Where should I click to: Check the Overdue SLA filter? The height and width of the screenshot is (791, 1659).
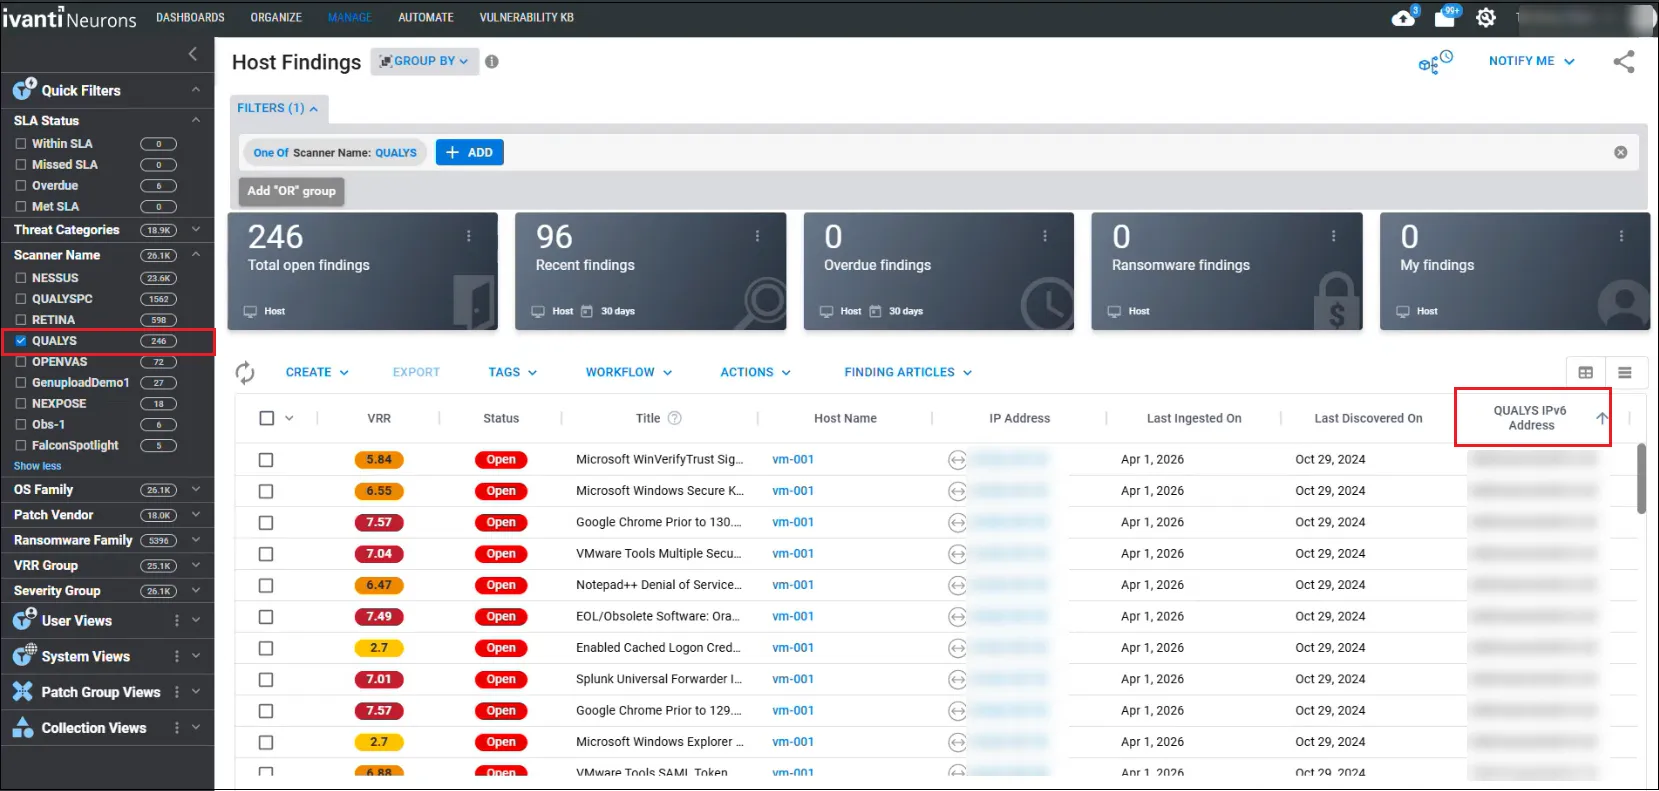click(21, 186)
